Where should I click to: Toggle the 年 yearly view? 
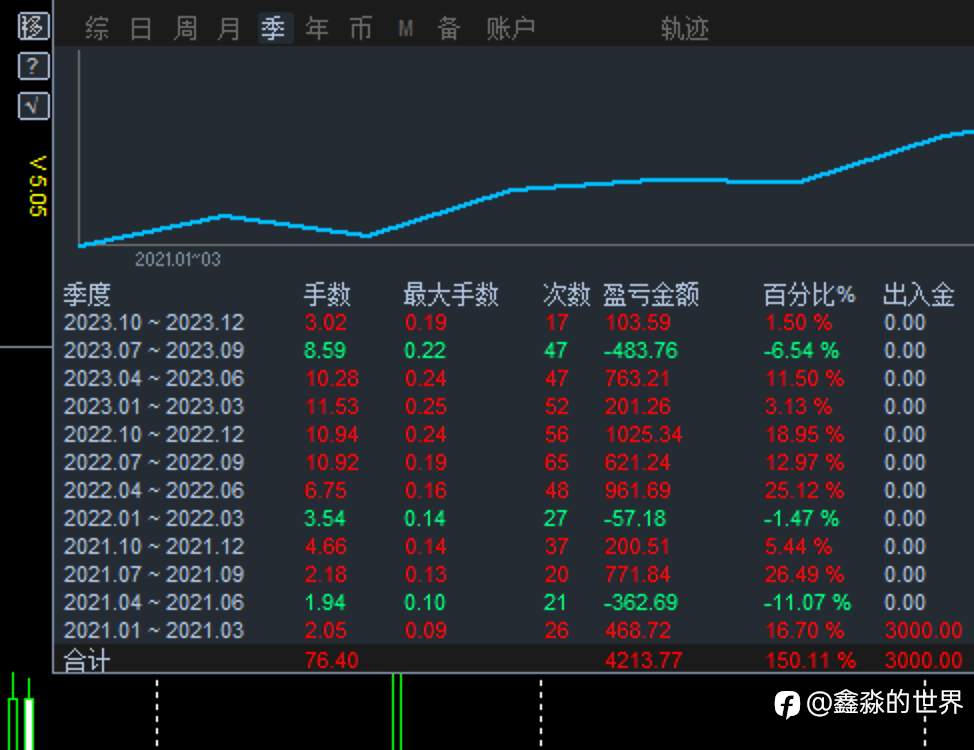[317, 28]
